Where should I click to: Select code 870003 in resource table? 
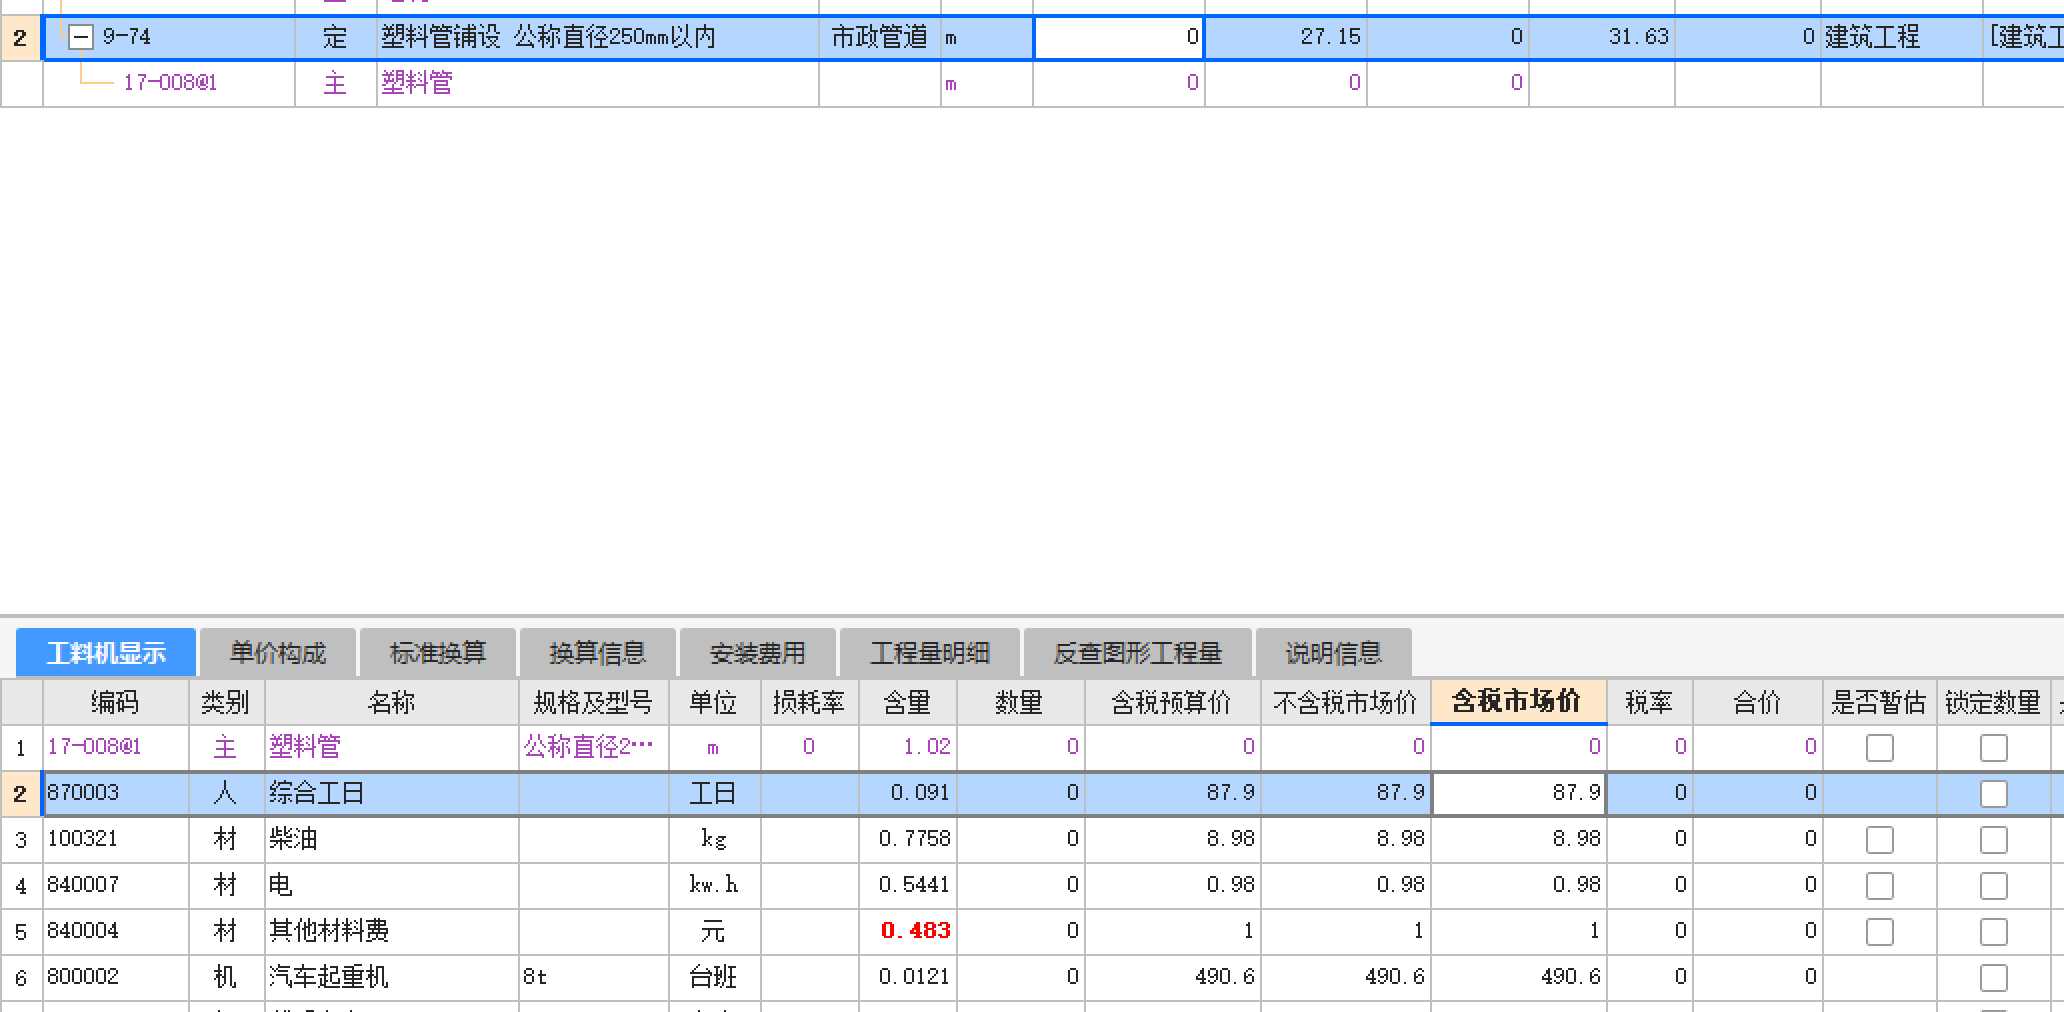click(116, 794)
